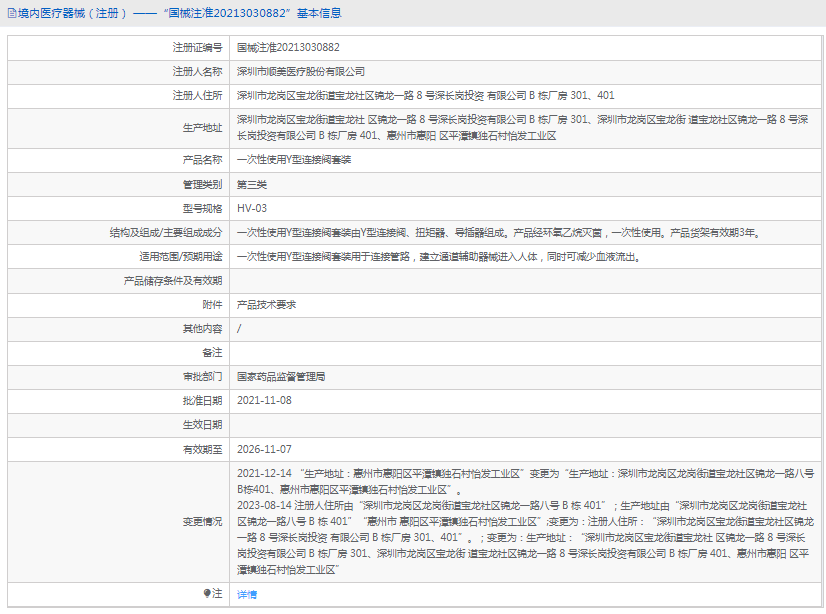
Task: Click the slash value in the 其他内容 row
Action: tap(239, 329)
